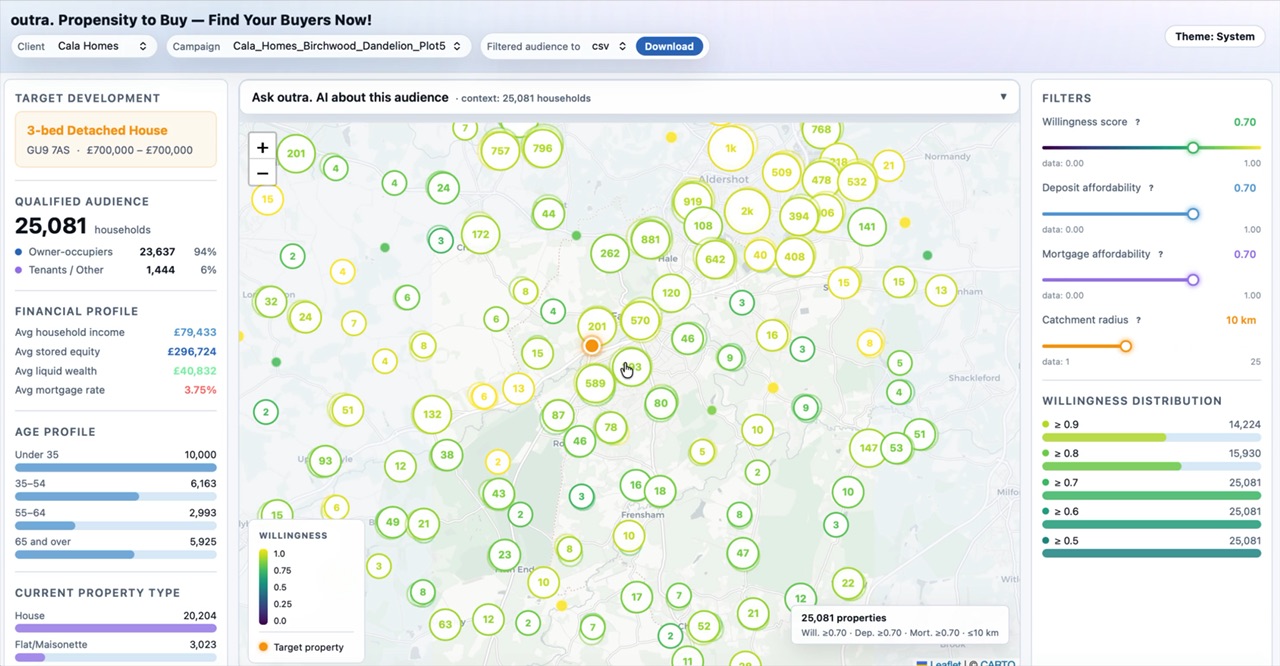This screenshot has height=666, width=1280.
Task: Open the Mortgage affordability help icon
Action: 1160,254
